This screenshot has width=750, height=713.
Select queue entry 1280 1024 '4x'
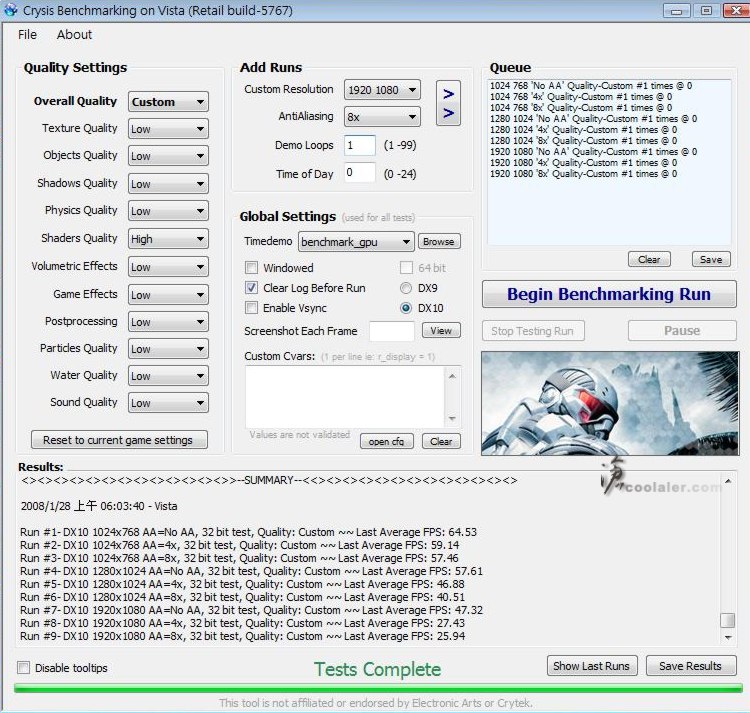pos(583,130)
